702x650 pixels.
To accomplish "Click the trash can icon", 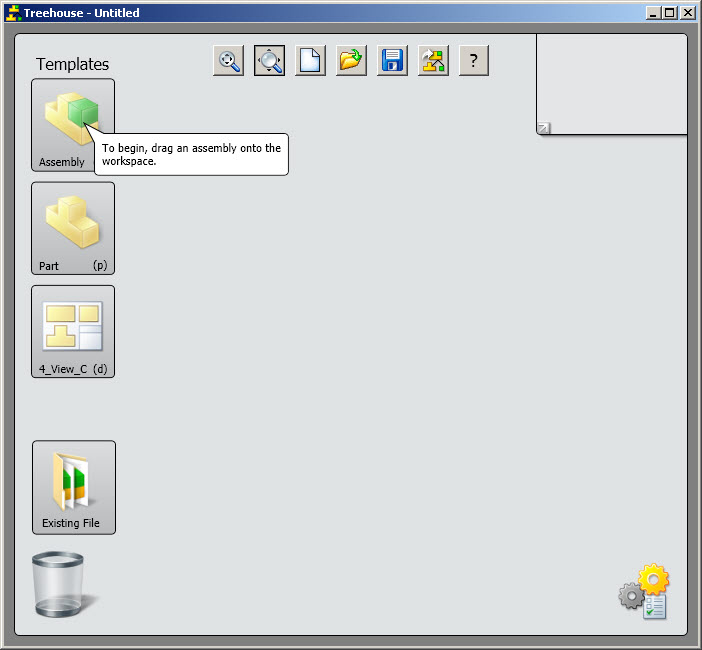I will coord(58,584).
